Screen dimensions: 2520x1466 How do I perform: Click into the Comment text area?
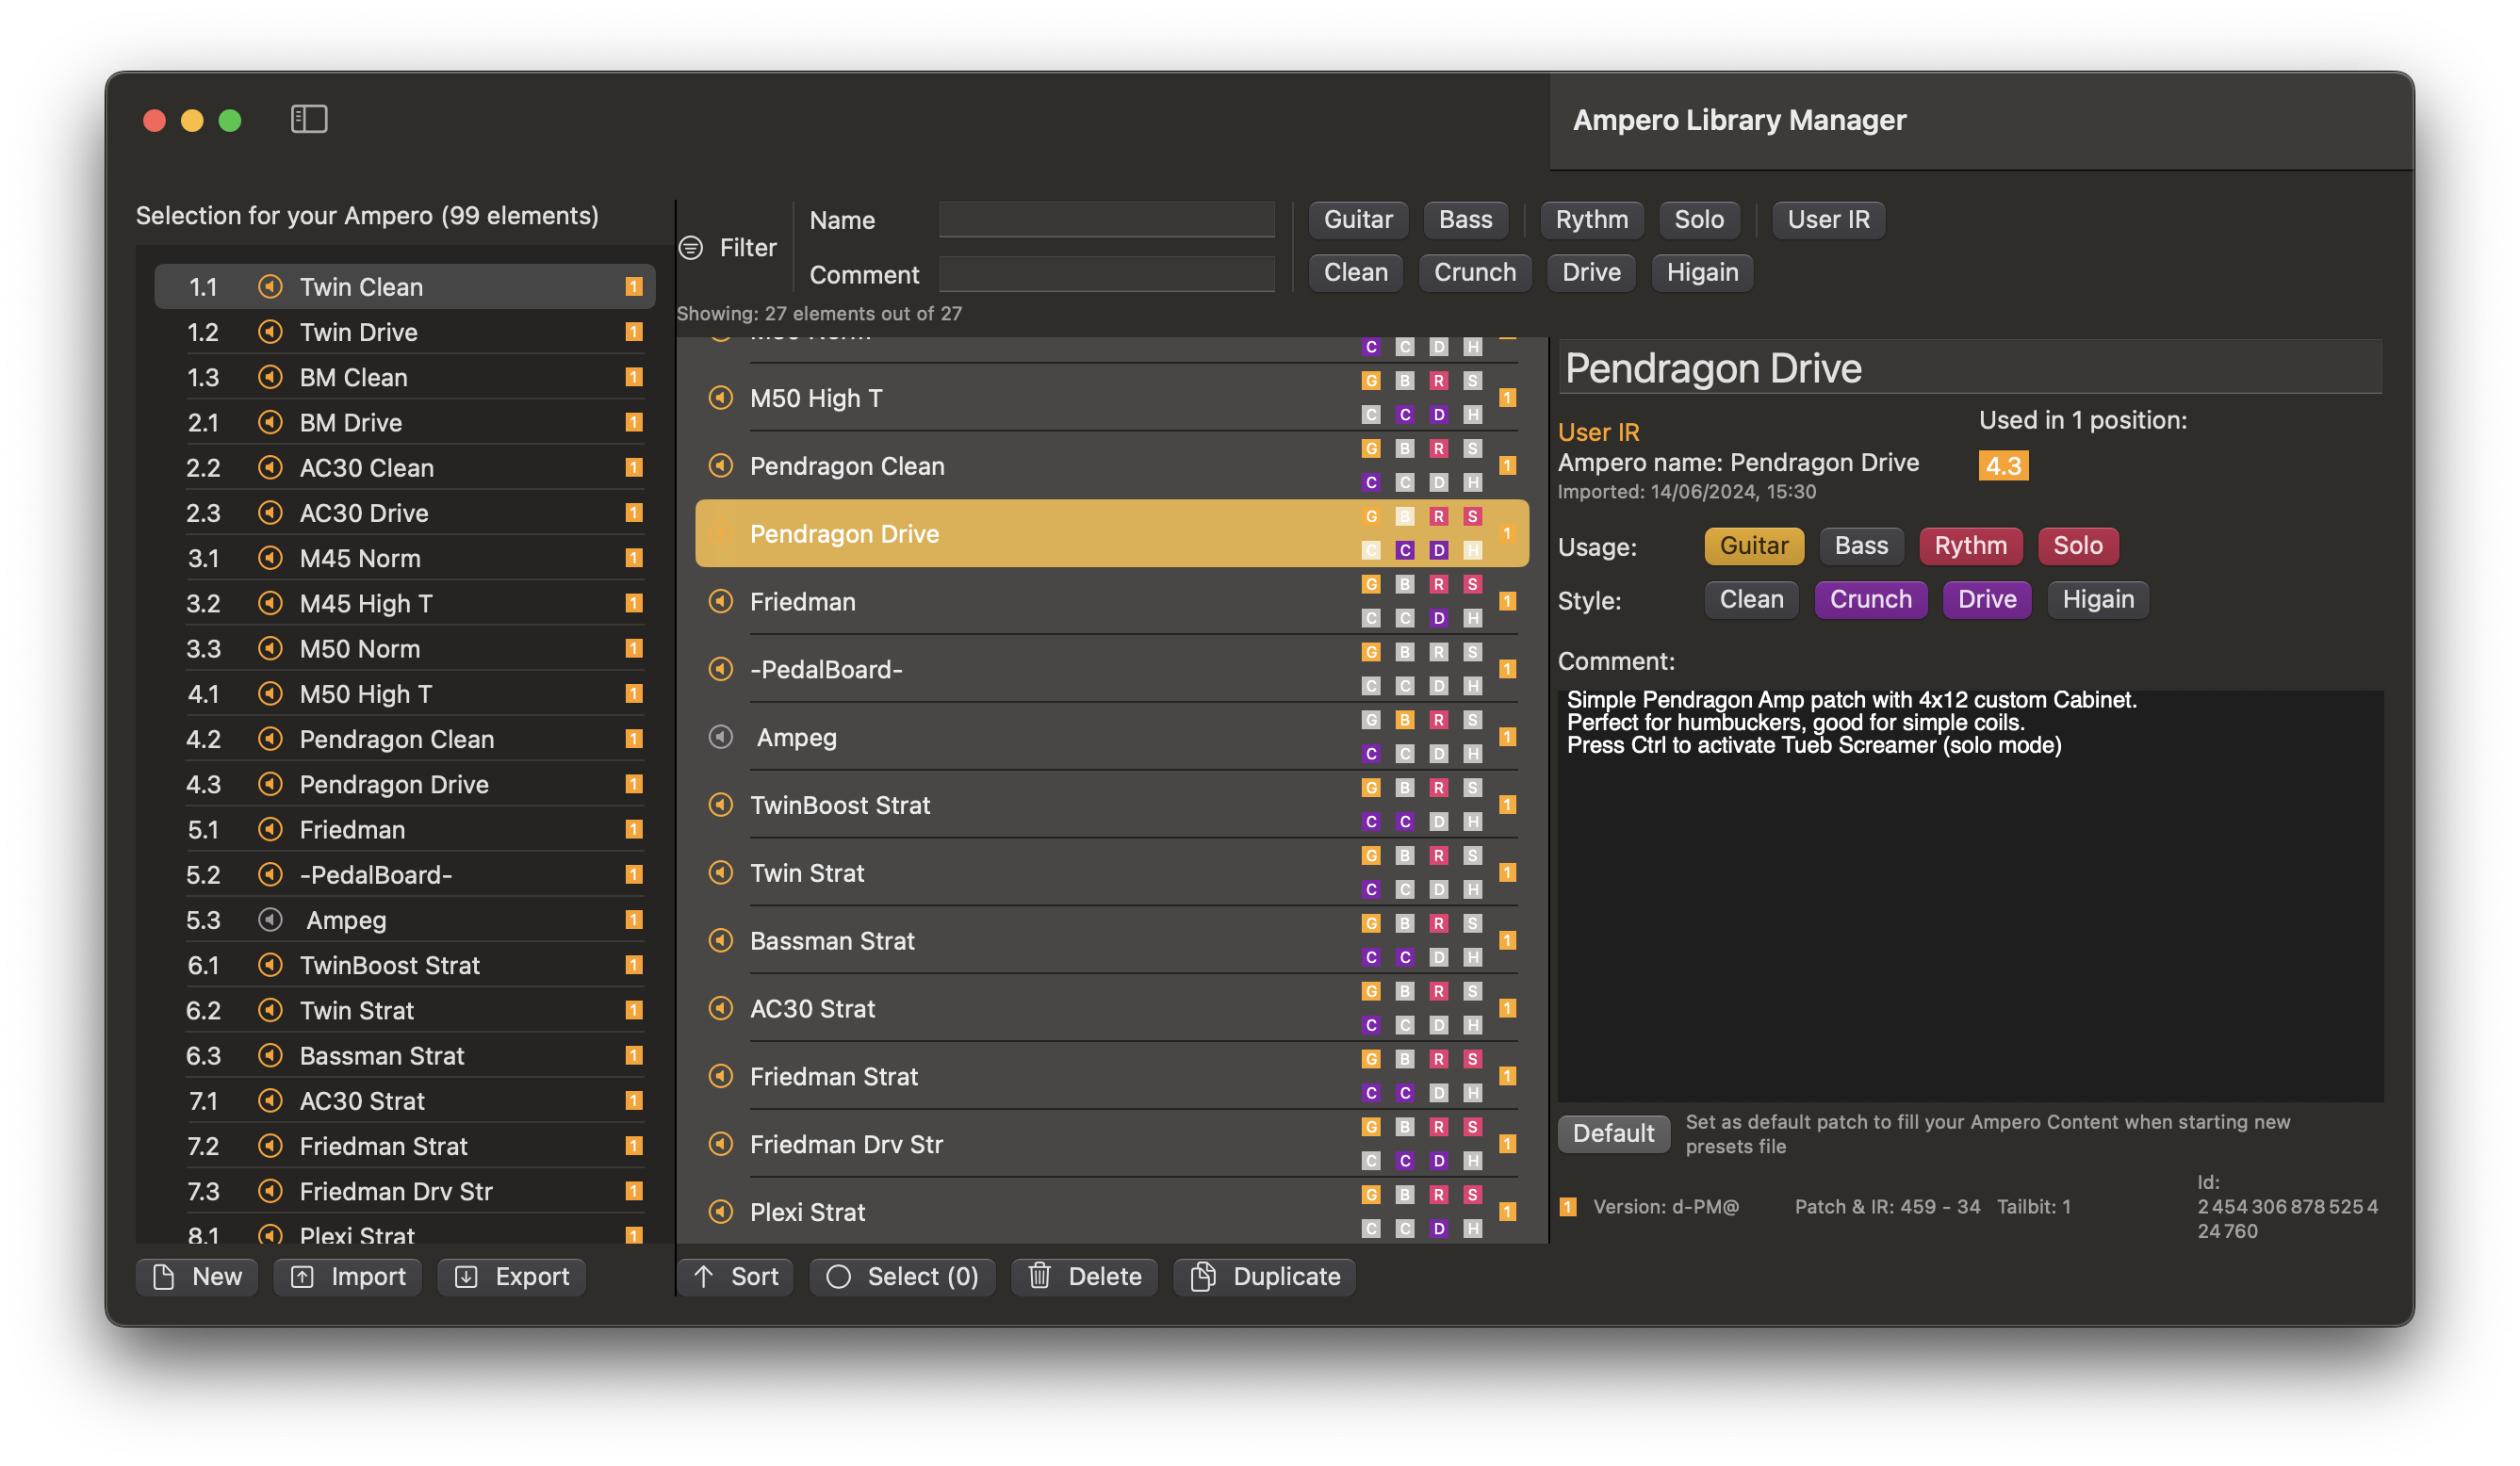(x=1969, y=900)
